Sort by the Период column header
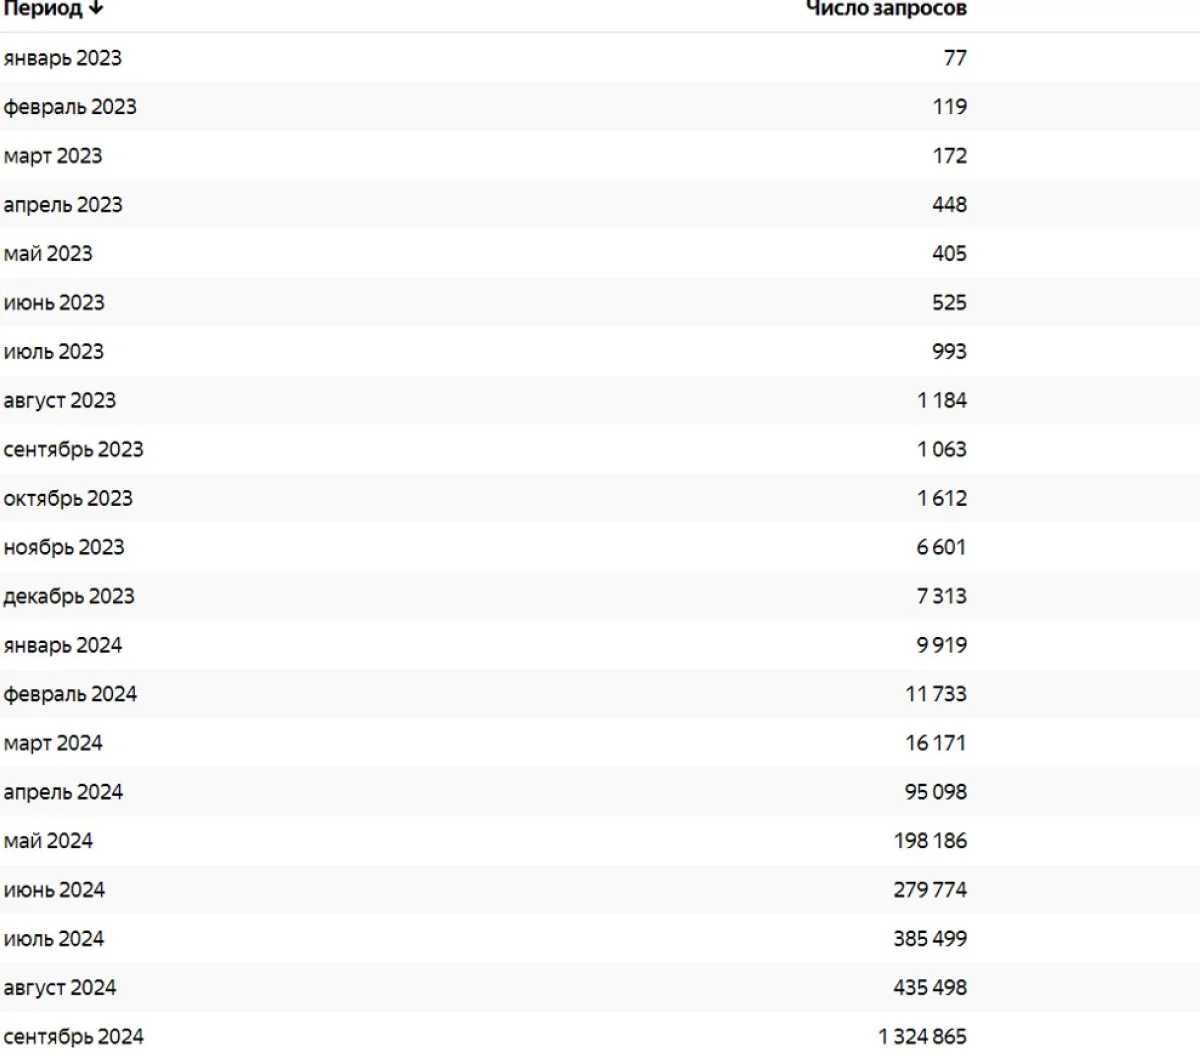 click(x=44, y=9)
